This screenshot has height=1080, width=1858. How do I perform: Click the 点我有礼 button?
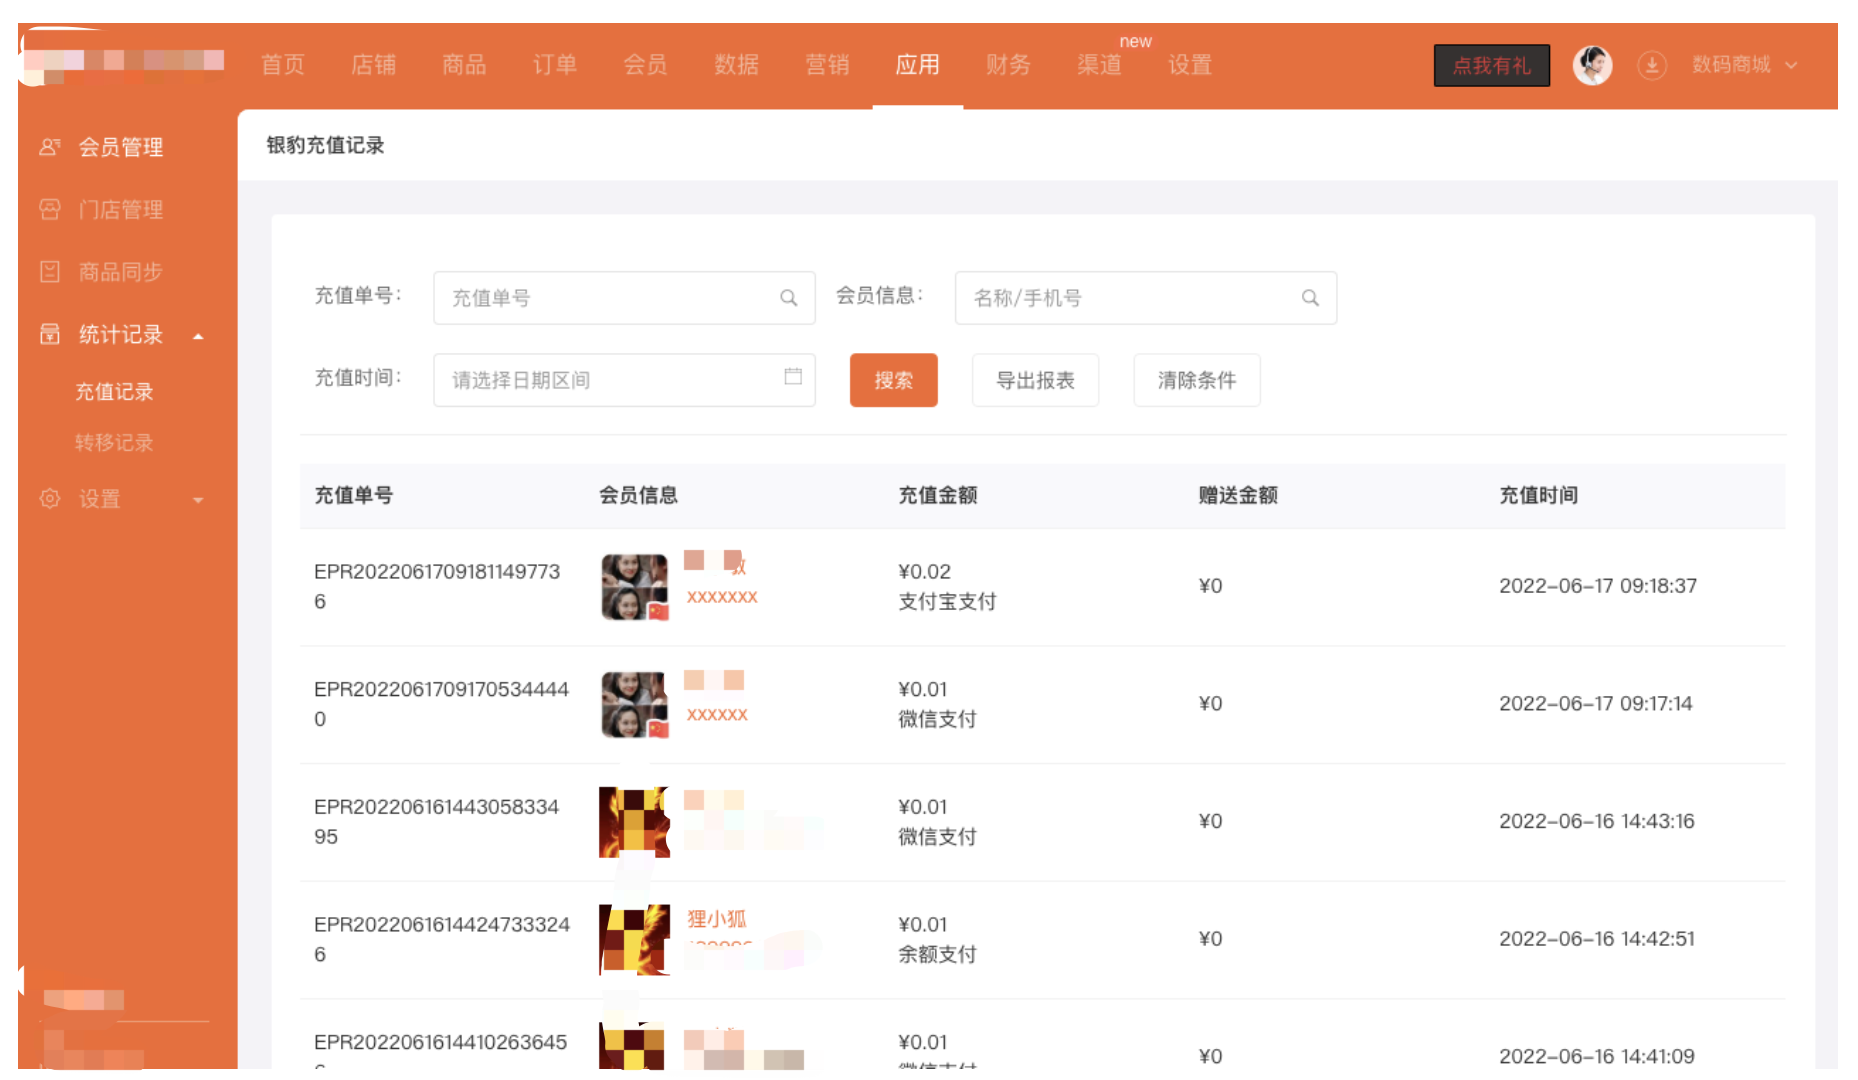click(1491, 66)
